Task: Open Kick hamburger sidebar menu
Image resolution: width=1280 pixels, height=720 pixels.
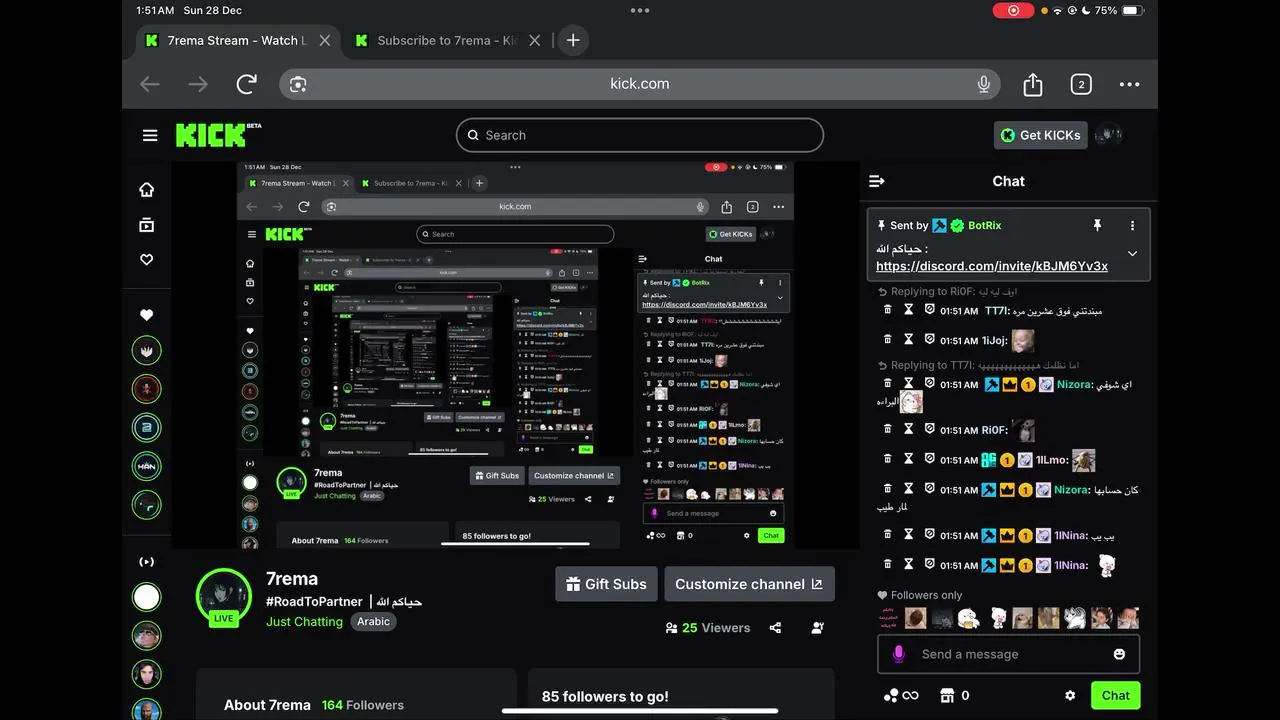Action: pyautogui.click(x=150, y=135)
